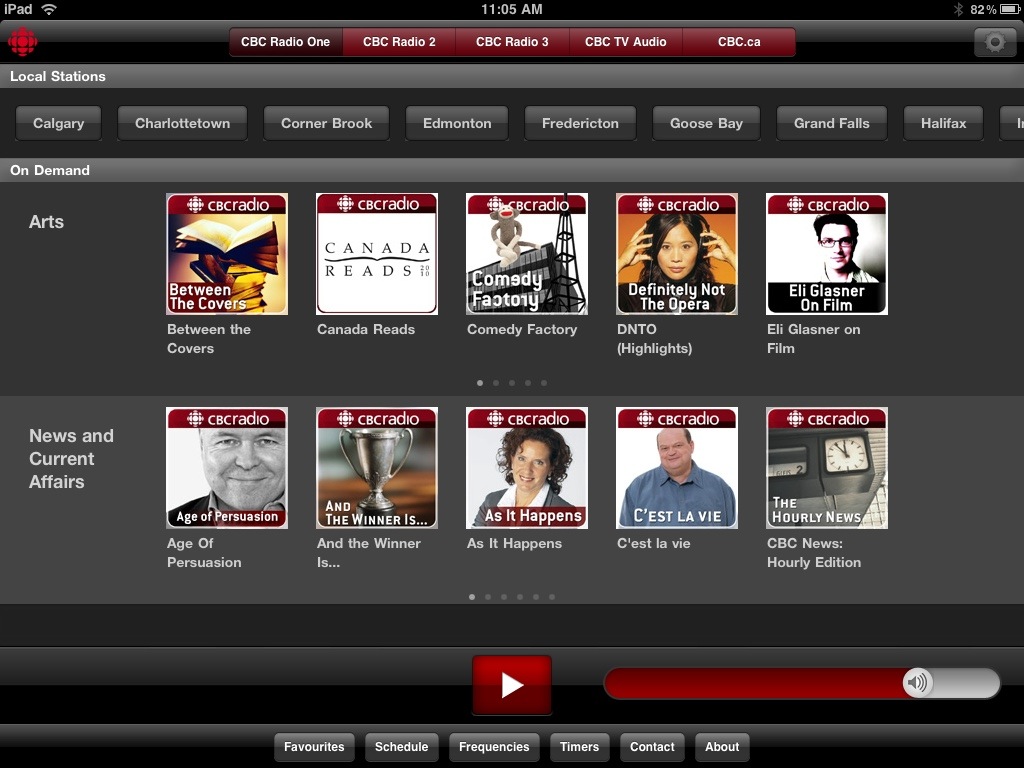Image resolution: width=1024 pixels, height=768 pixels.
Task: Click the Arts category label
Action: click(46, 222)
